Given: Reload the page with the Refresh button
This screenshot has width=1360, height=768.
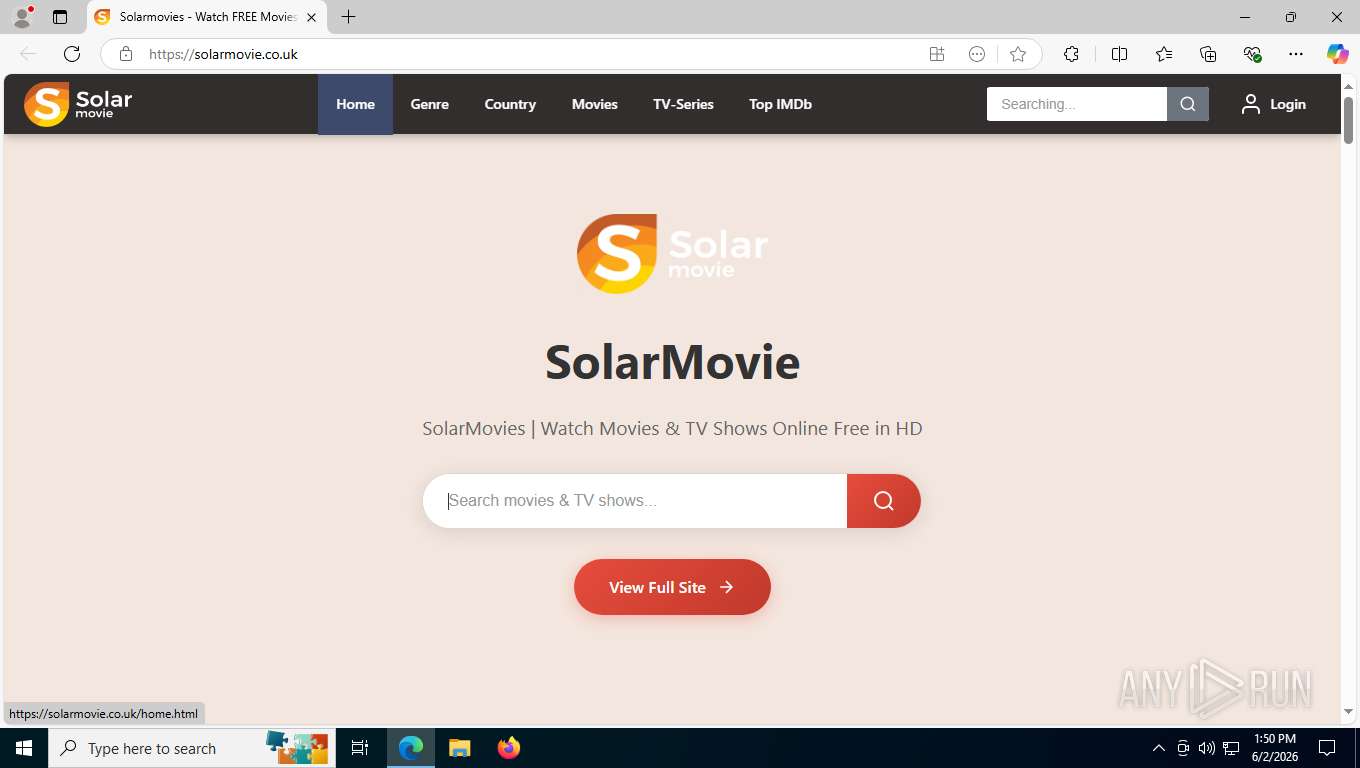Looking at the screenshot, I should (72, 54).
